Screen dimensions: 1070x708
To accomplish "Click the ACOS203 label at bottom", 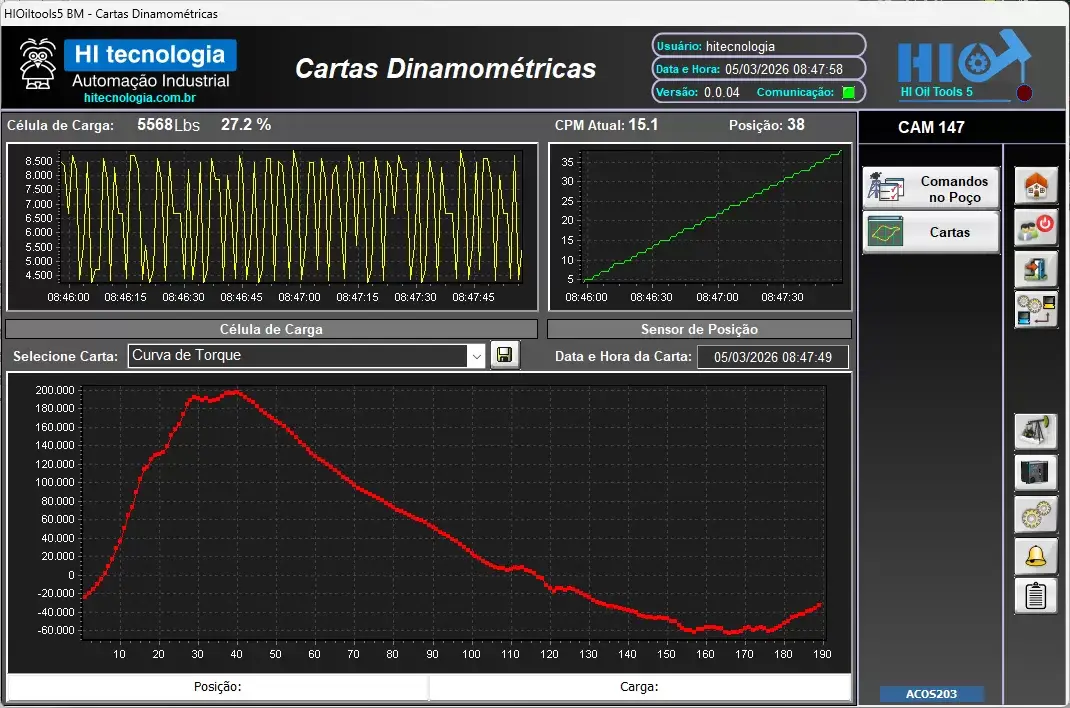I will tap(931, 694).
